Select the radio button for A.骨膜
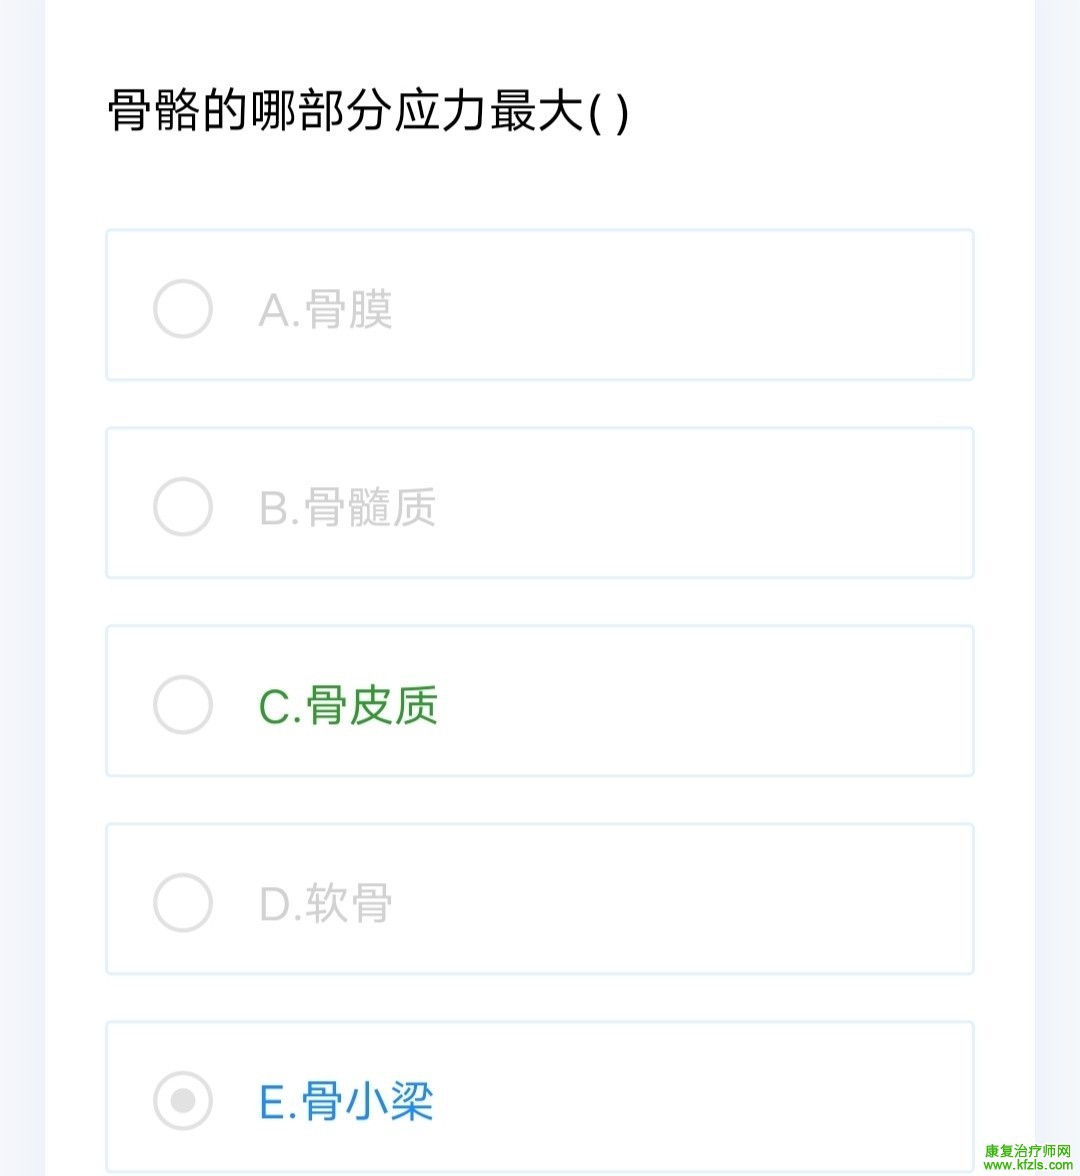This screenshot has height=1176, width=1080. 183,309
